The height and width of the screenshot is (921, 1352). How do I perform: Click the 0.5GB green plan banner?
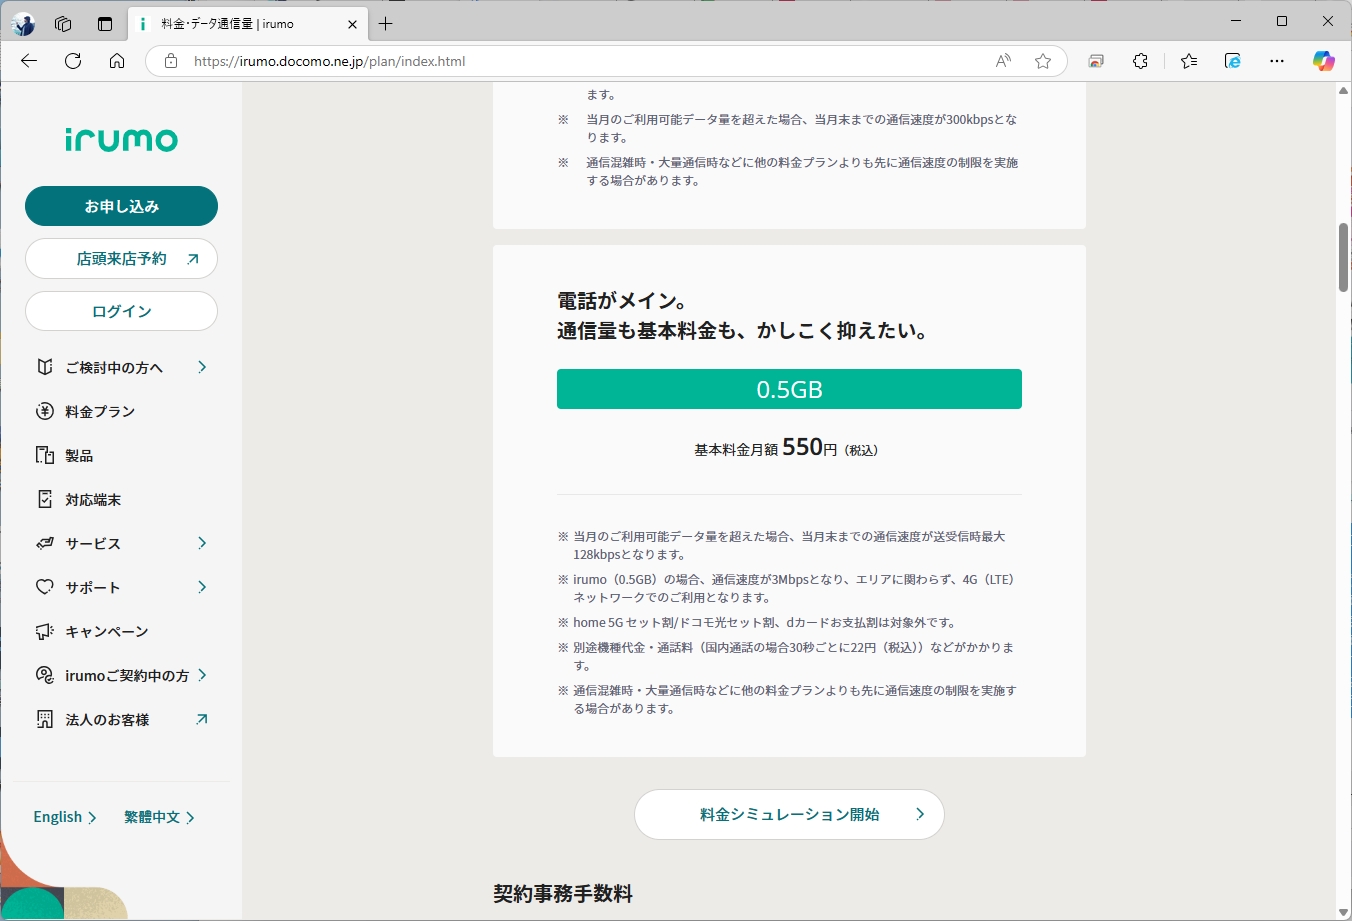[789, 389]
